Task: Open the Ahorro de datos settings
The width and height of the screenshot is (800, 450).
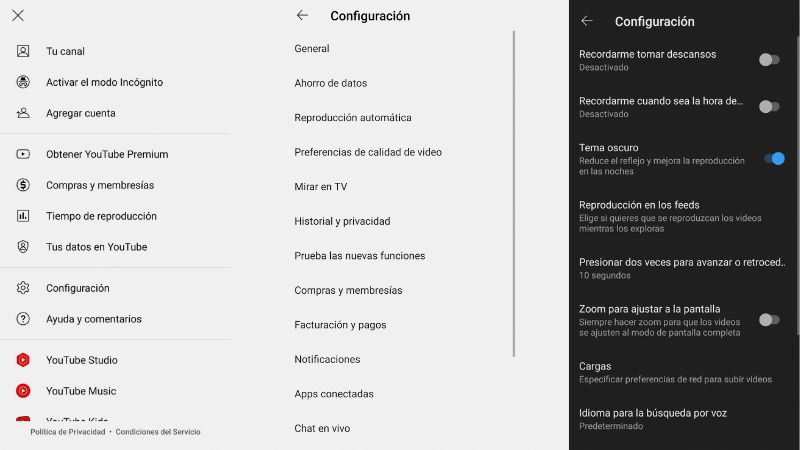Action: pos(331,83)
